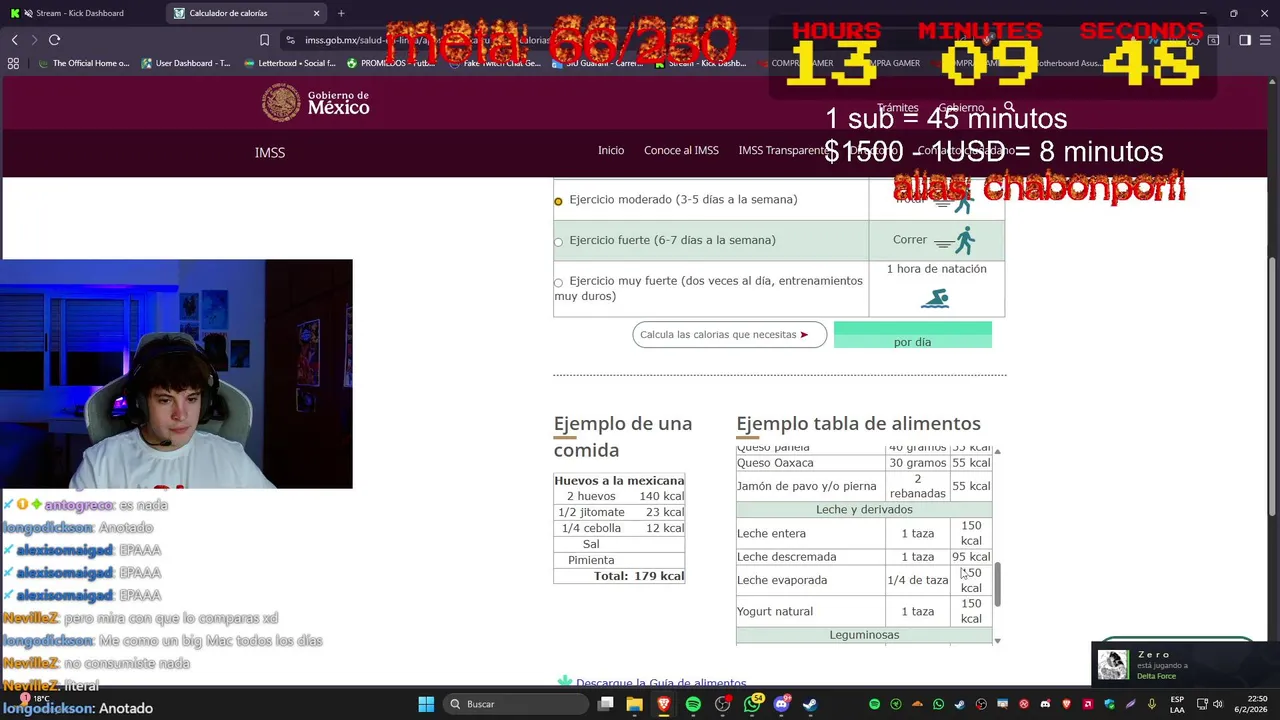Open PROMIEDOS bookmark
1280x720 pixels.
point(389,63)
